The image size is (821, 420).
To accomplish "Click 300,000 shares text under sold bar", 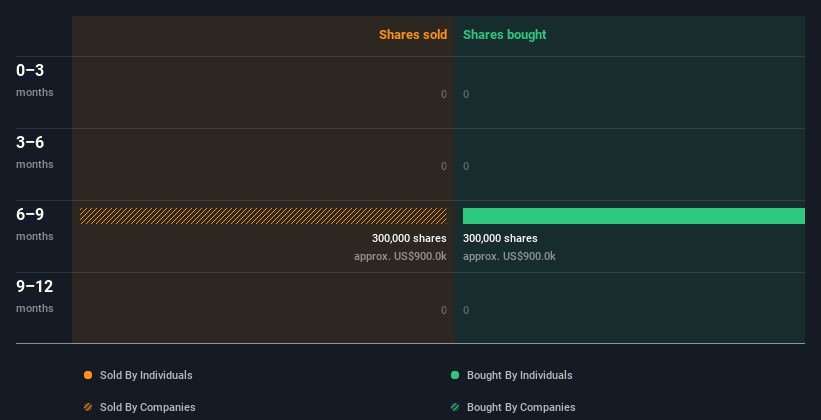I will tap(409, 238).
